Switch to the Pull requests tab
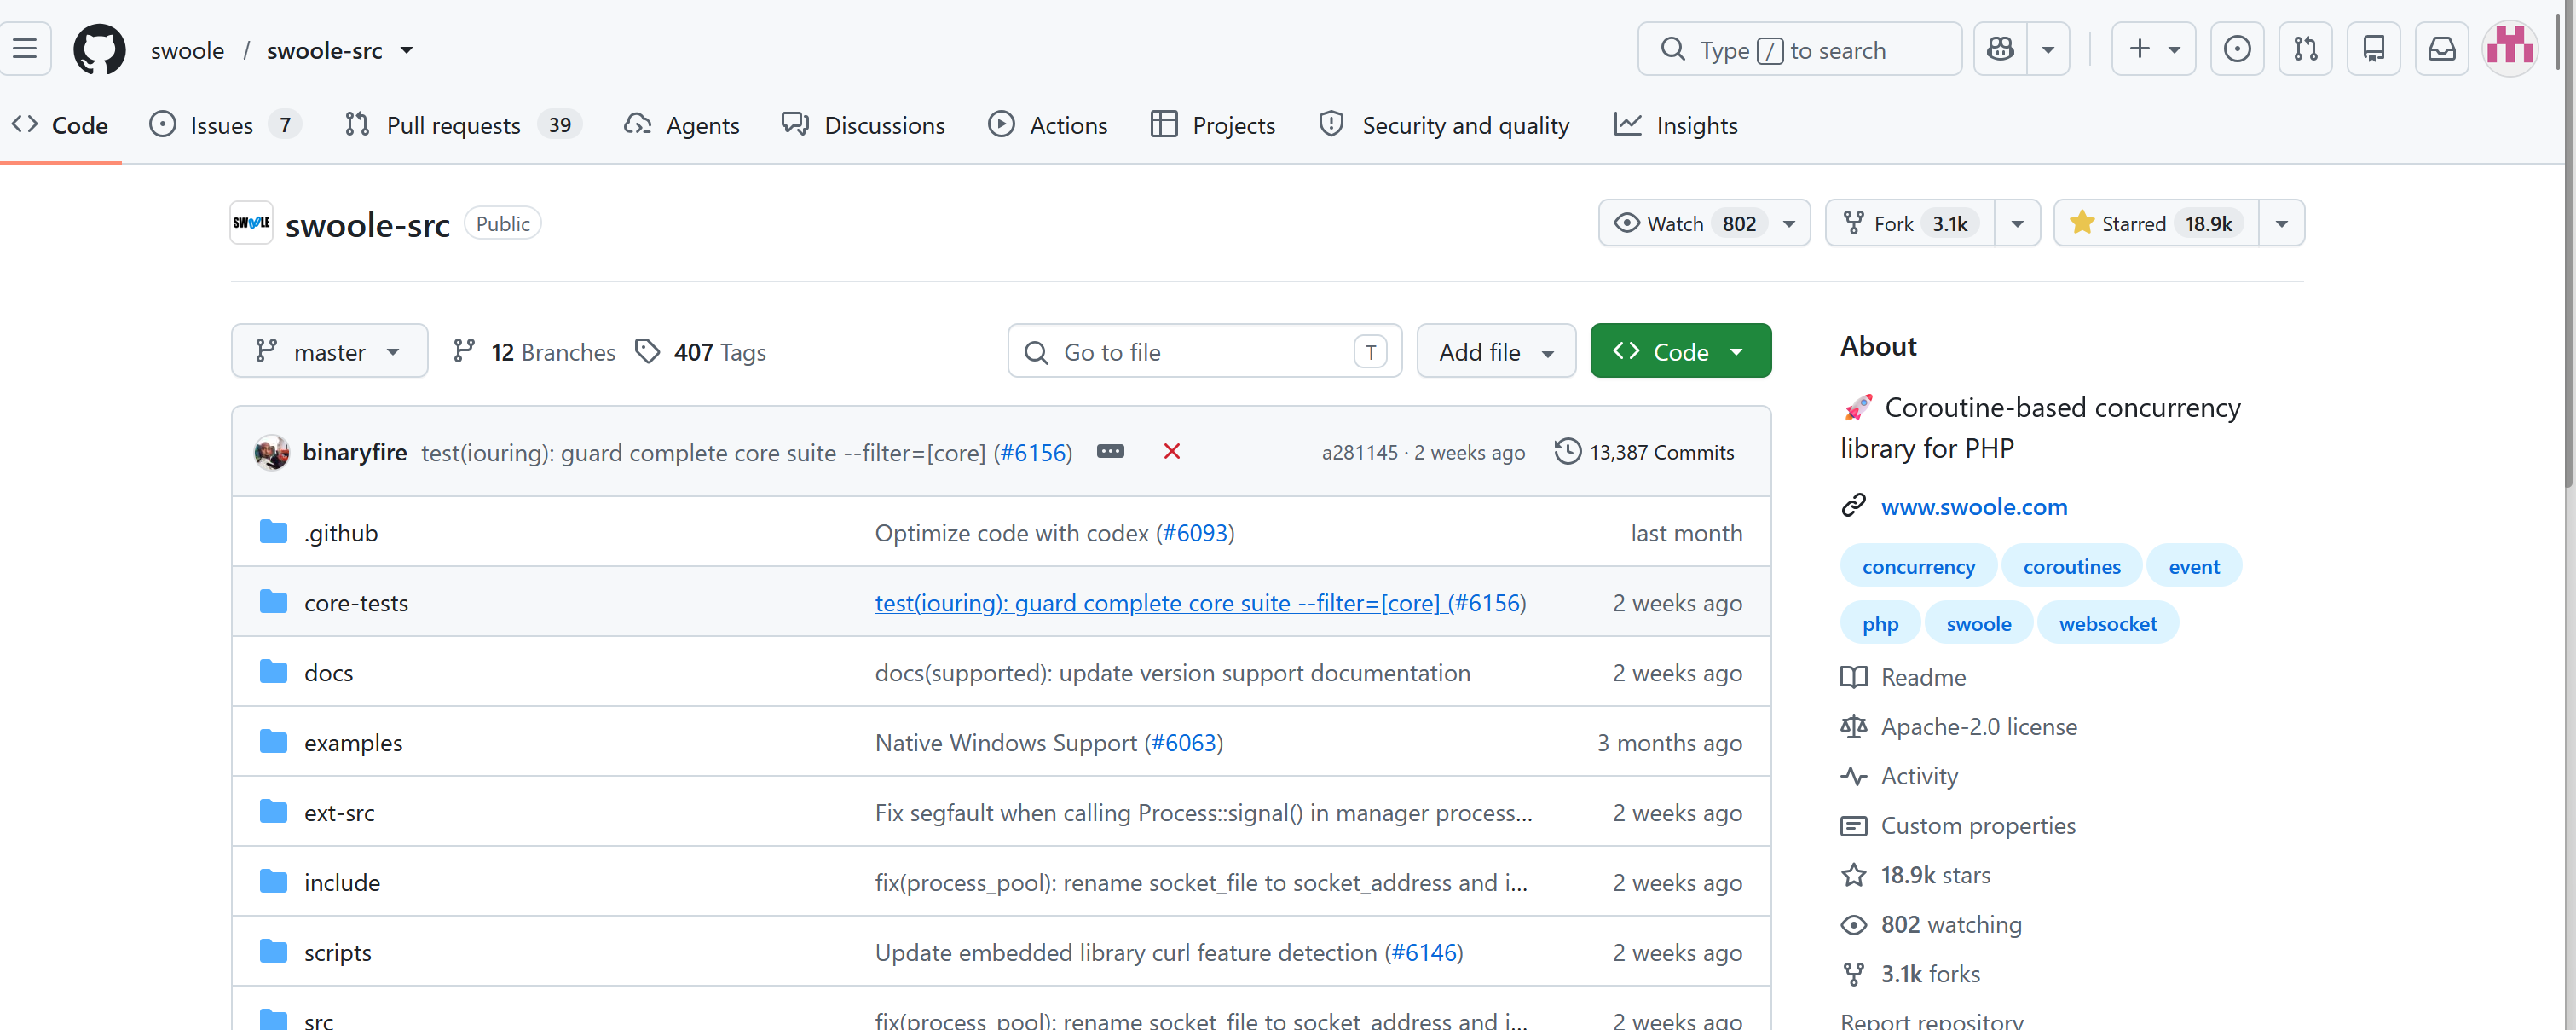 click(462, 125)
